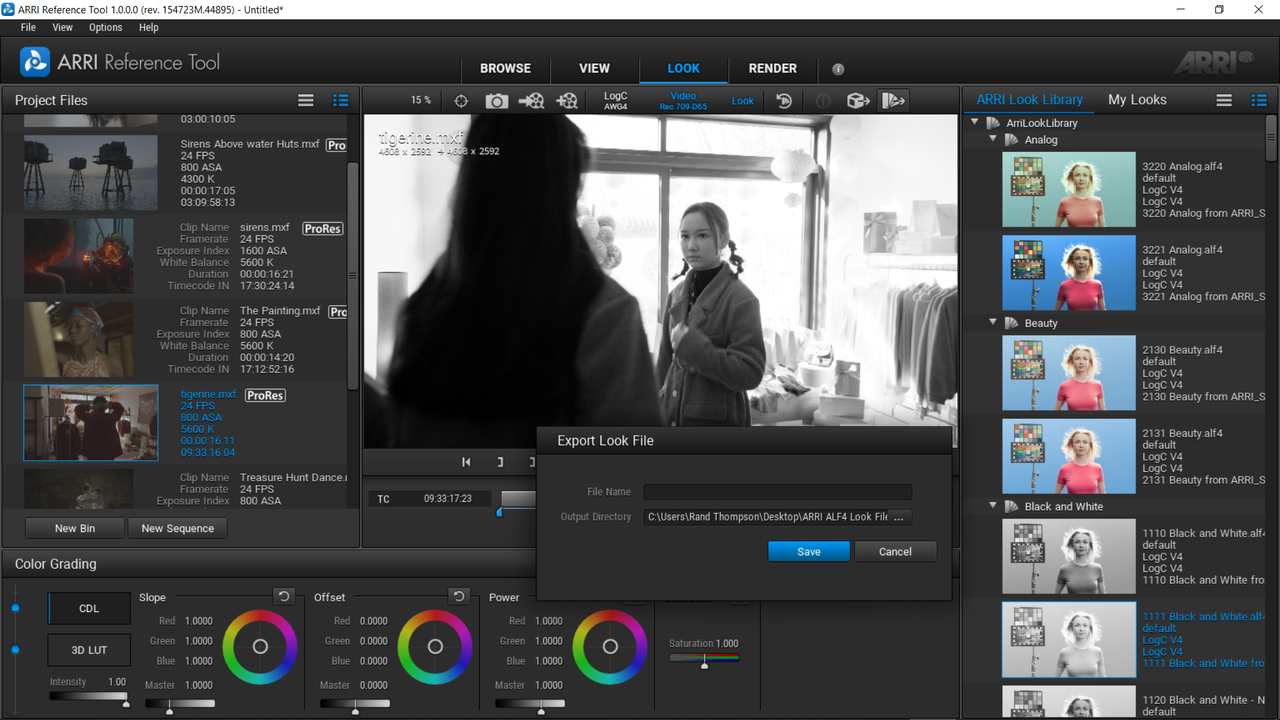Reset the Slope color wheel

point(284,596)
